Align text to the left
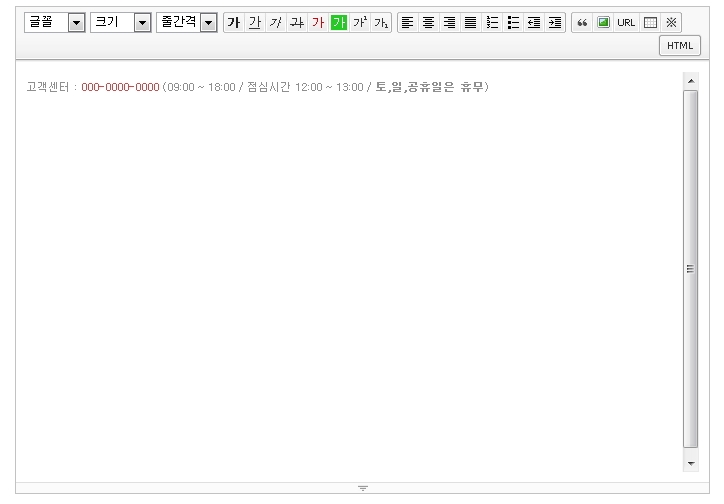The height and width of the screenshot is (504, 724). pos(407,23)
